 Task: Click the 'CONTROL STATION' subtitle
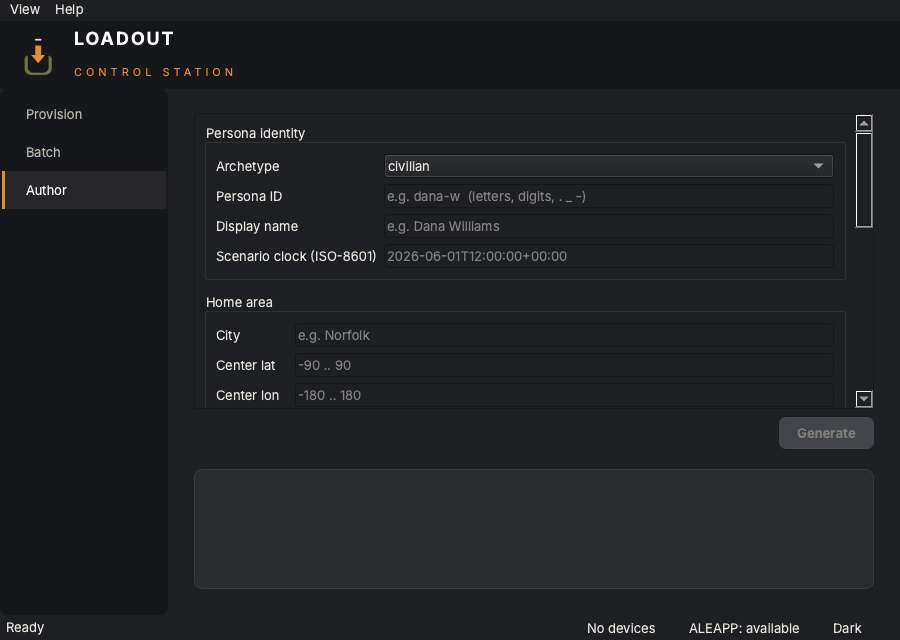click(x=154, y=72)
